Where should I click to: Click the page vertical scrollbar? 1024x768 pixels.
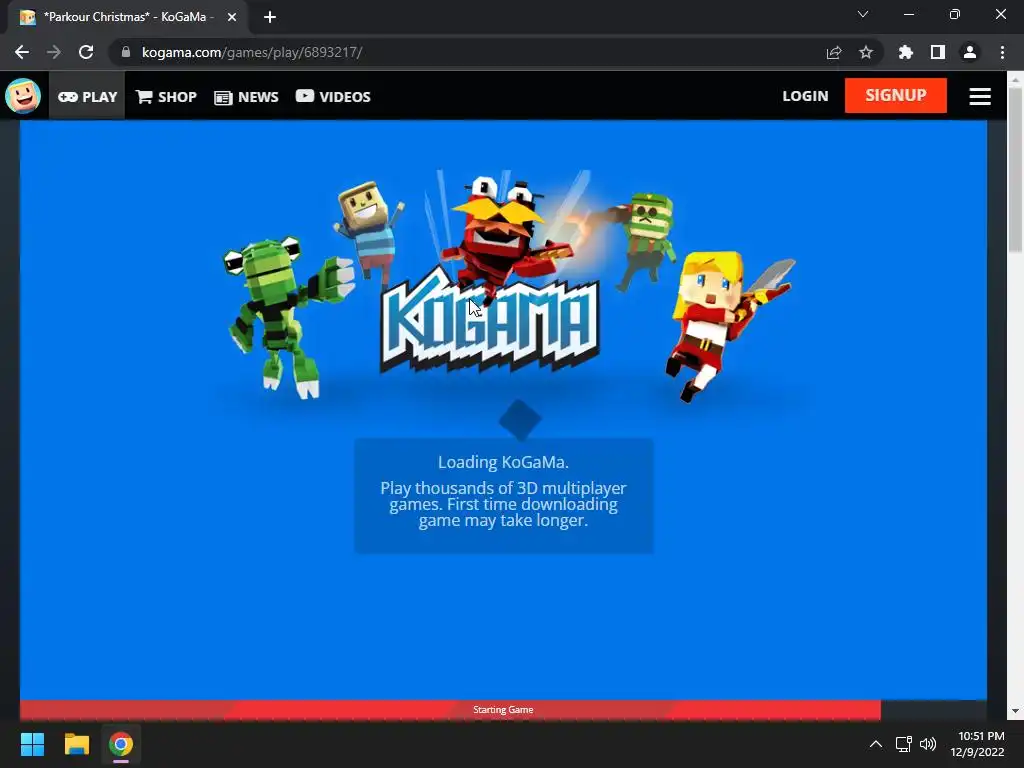tap(1015, 170)
